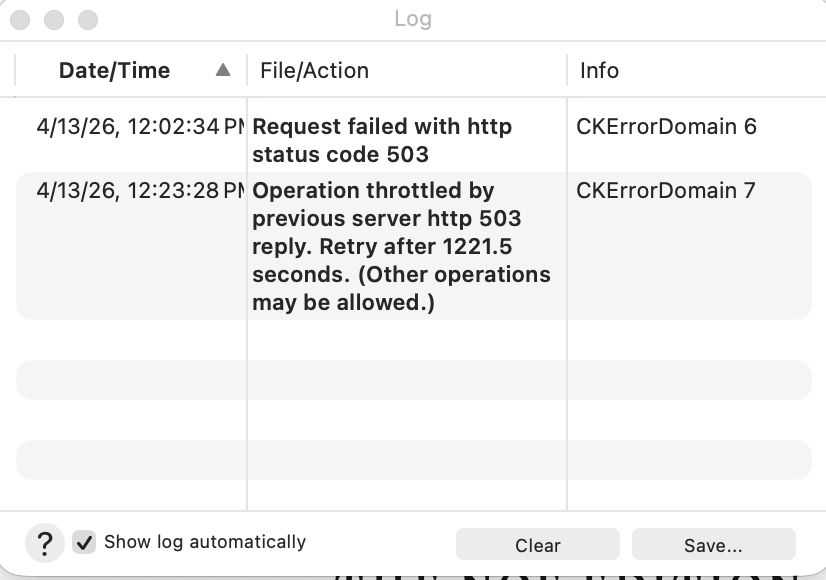Click the Operation throttled message text
This screenshot has width=826, height=580.
pos(401,246)
